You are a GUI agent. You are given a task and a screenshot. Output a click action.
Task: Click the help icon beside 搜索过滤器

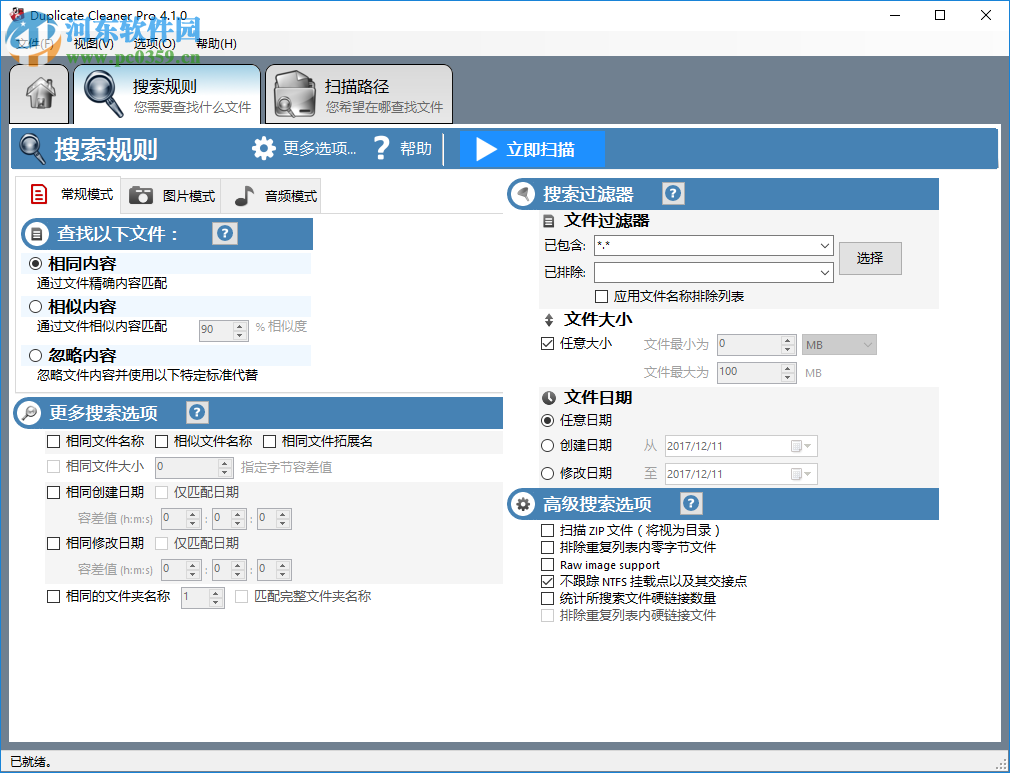click(x=672, y=193)
